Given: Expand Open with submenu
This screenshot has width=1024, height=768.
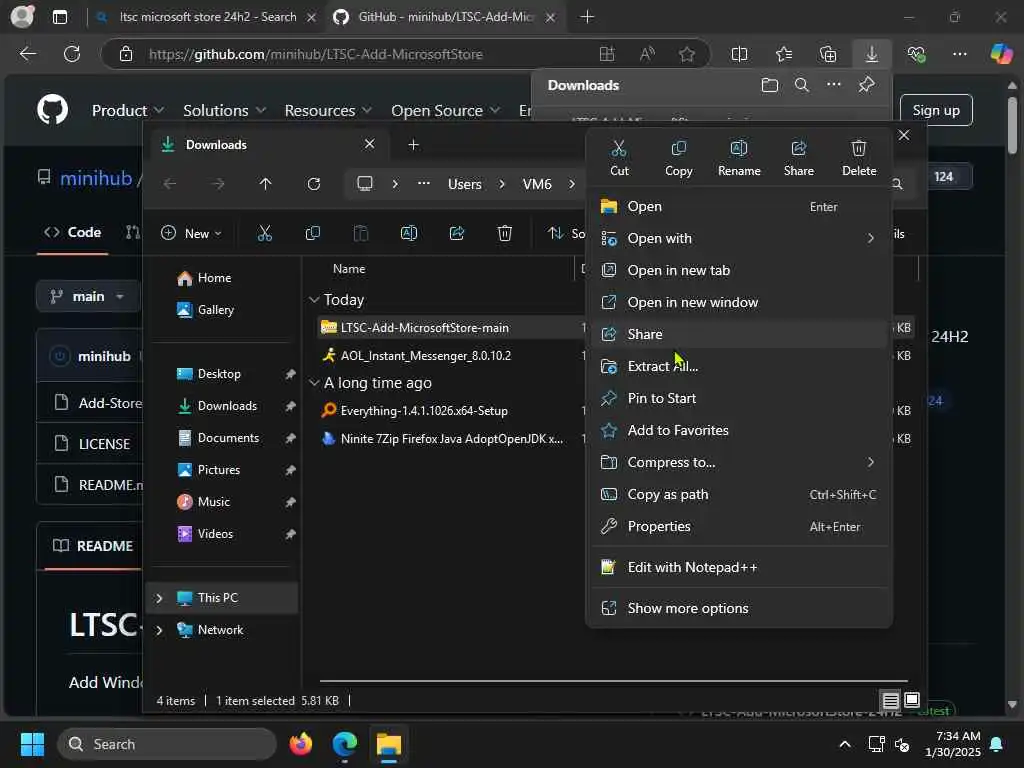Looking at the screenshot, I should pos(739,238).
